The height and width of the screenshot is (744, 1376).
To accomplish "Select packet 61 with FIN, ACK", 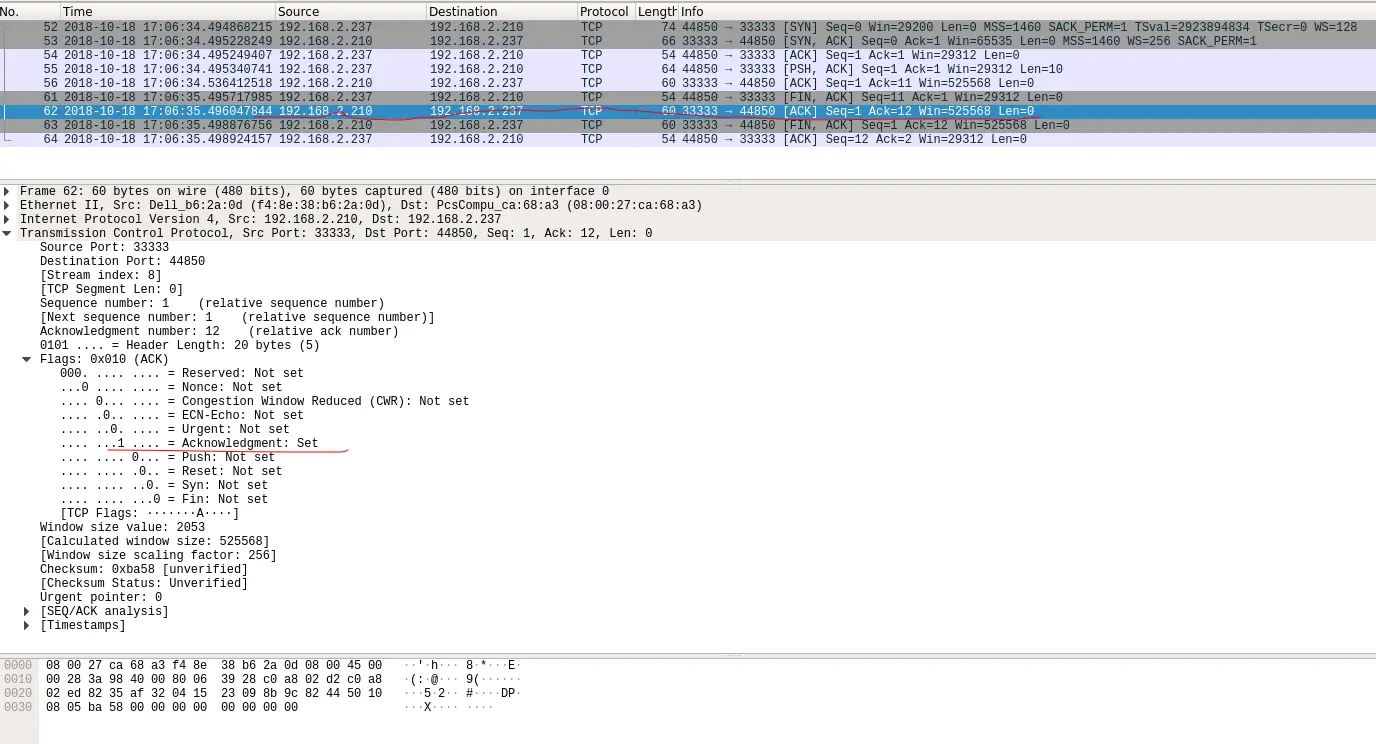I will tap(688, 97).
